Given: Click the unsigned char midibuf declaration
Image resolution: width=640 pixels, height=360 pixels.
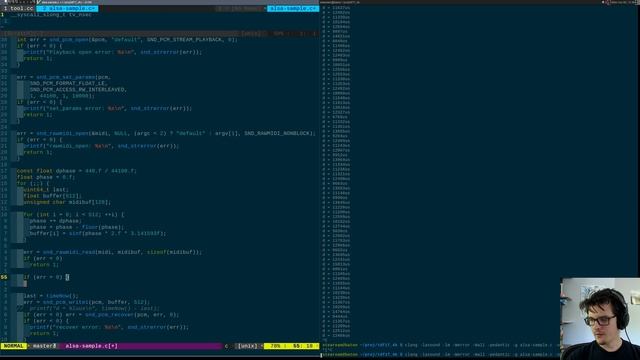Looking at the screenshot, I should coord(67,202).
